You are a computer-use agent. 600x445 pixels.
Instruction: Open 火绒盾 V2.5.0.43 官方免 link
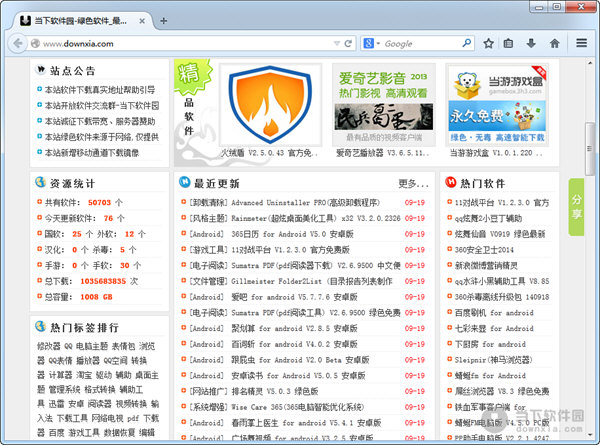tap(270, 153)
